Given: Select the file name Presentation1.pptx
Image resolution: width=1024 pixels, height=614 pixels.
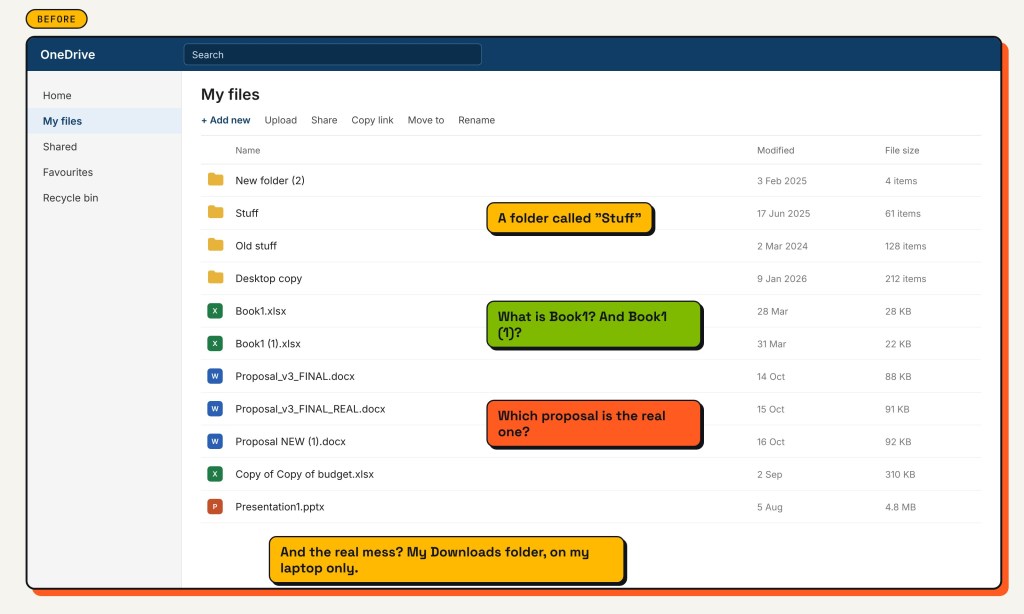Looking at the screenshot, I should coord(280,507).
